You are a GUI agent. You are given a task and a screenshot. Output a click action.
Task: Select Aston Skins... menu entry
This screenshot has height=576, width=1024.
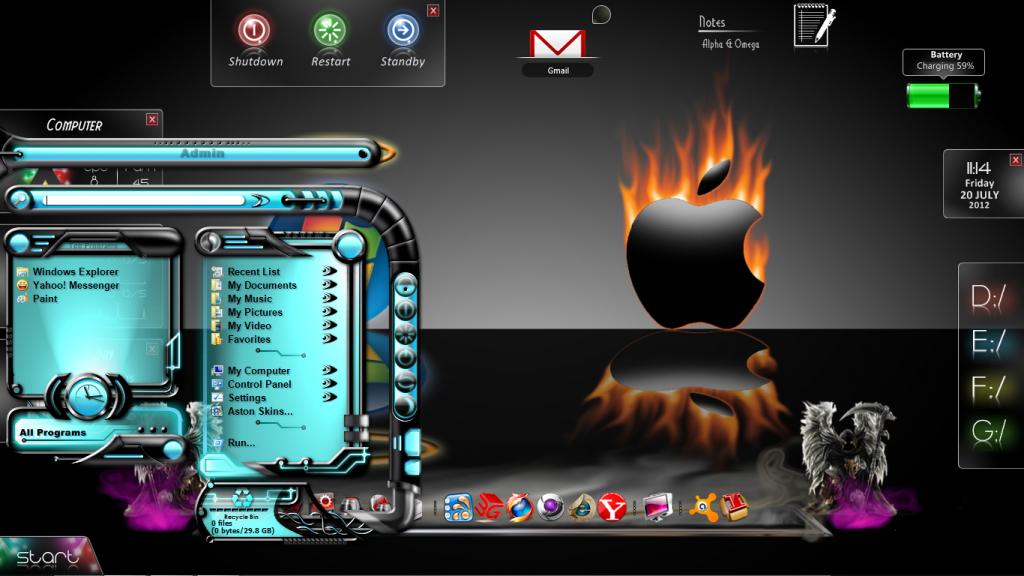[253, 411]
